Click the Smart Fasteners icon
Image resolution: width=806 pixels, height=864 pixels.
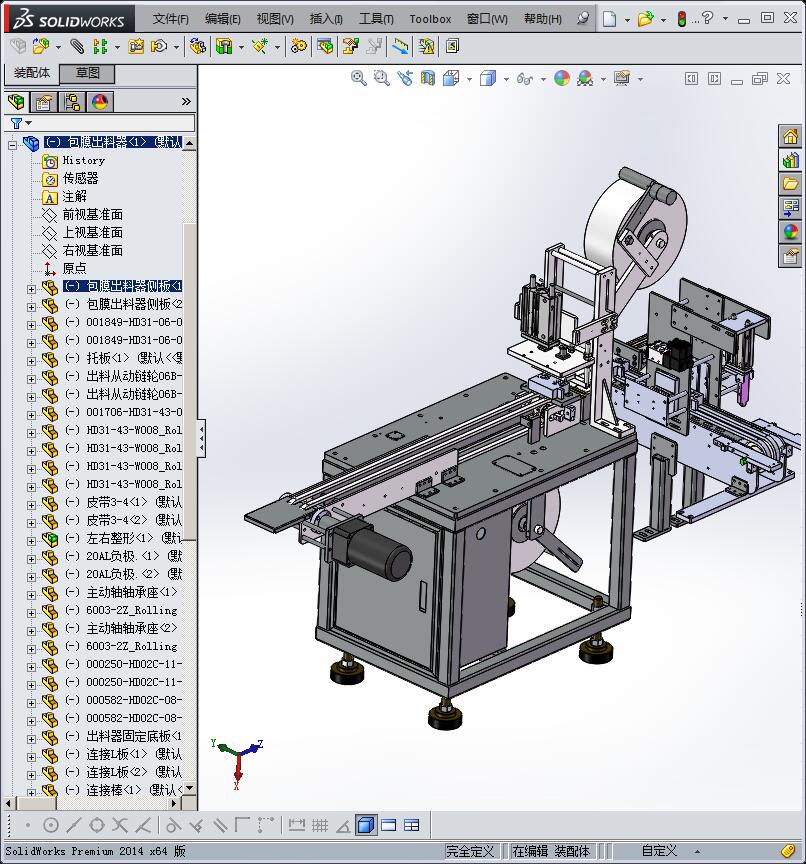click(136, 46)
